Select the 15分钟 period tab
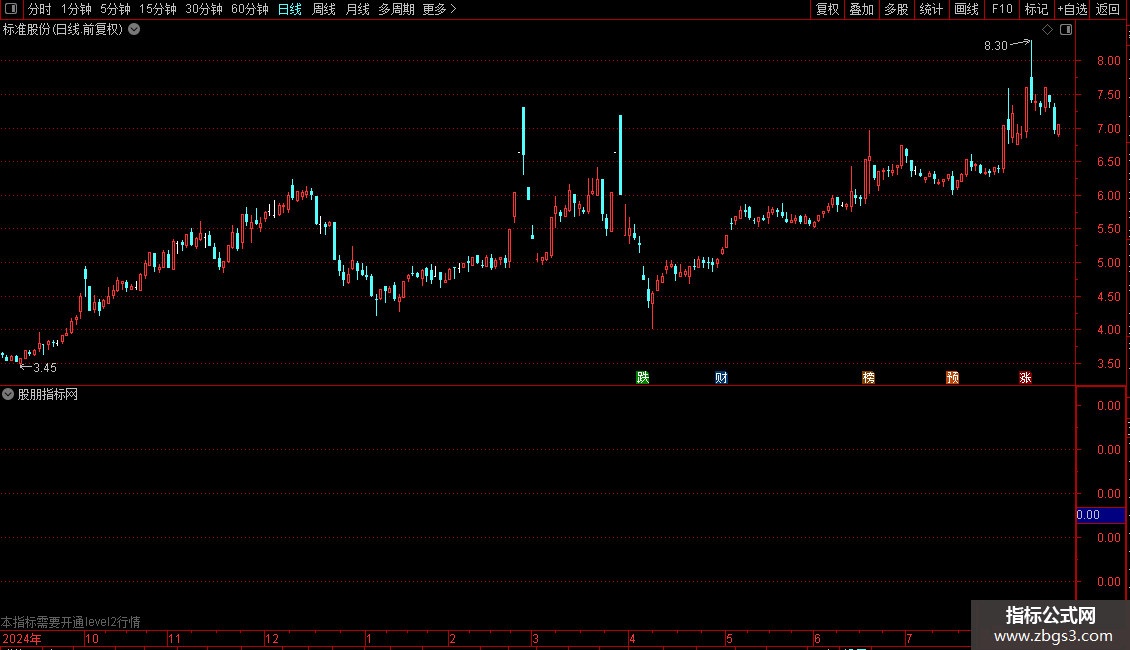1130x650 pixels. click(158, 9)
